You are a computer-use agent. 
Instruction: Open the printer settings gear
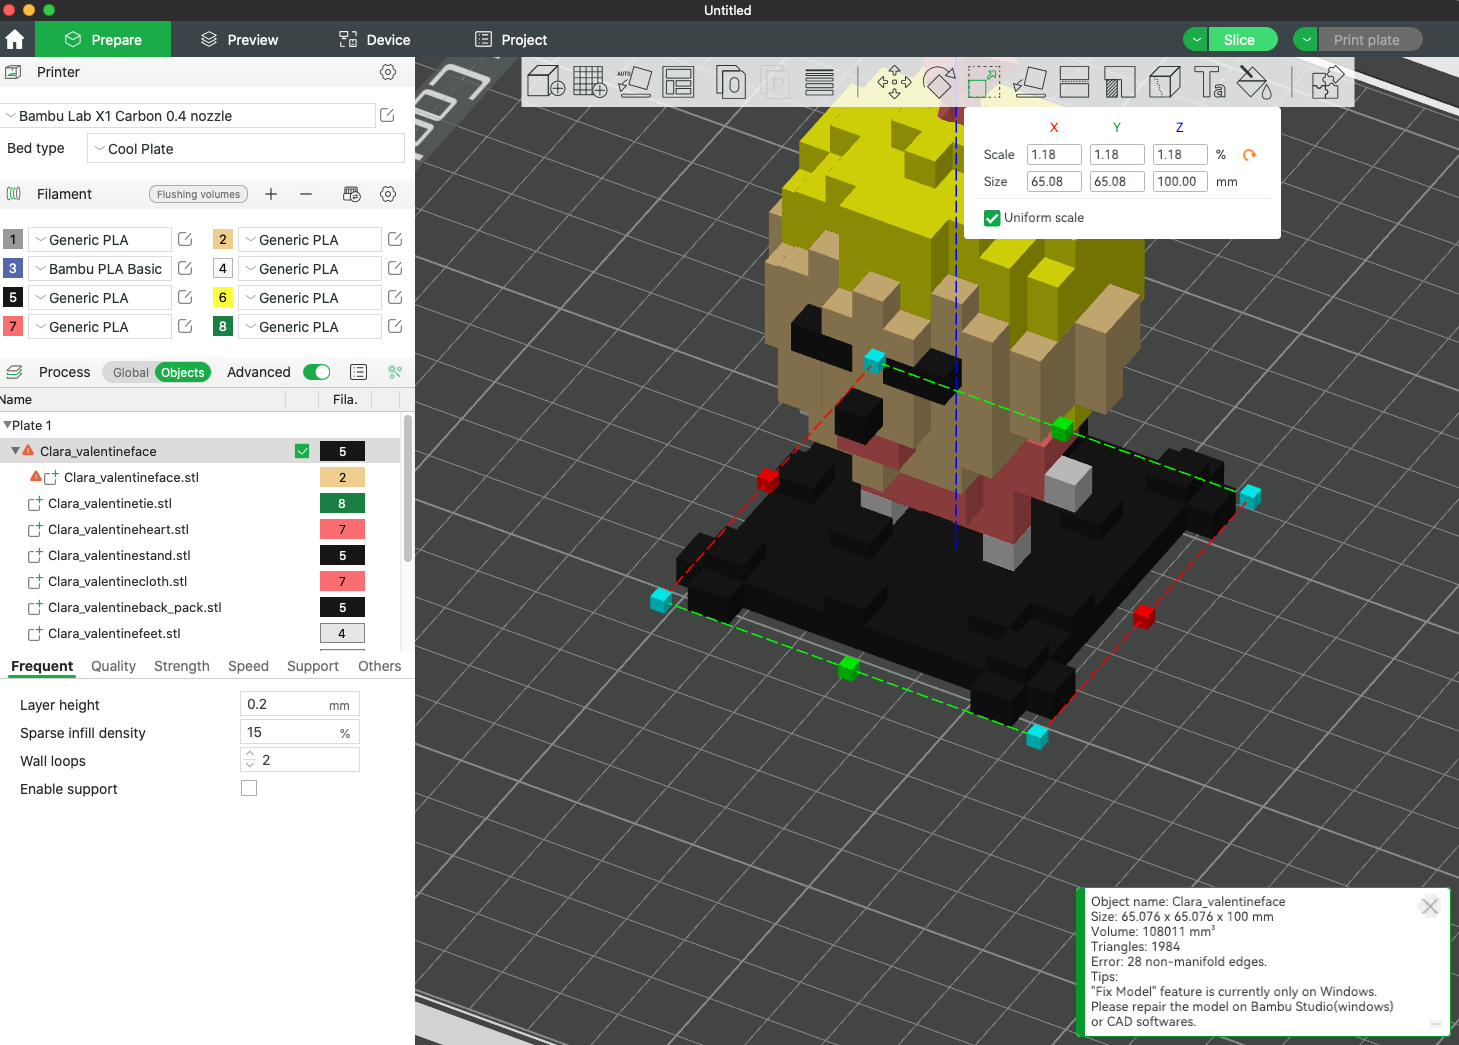point(388,72)
